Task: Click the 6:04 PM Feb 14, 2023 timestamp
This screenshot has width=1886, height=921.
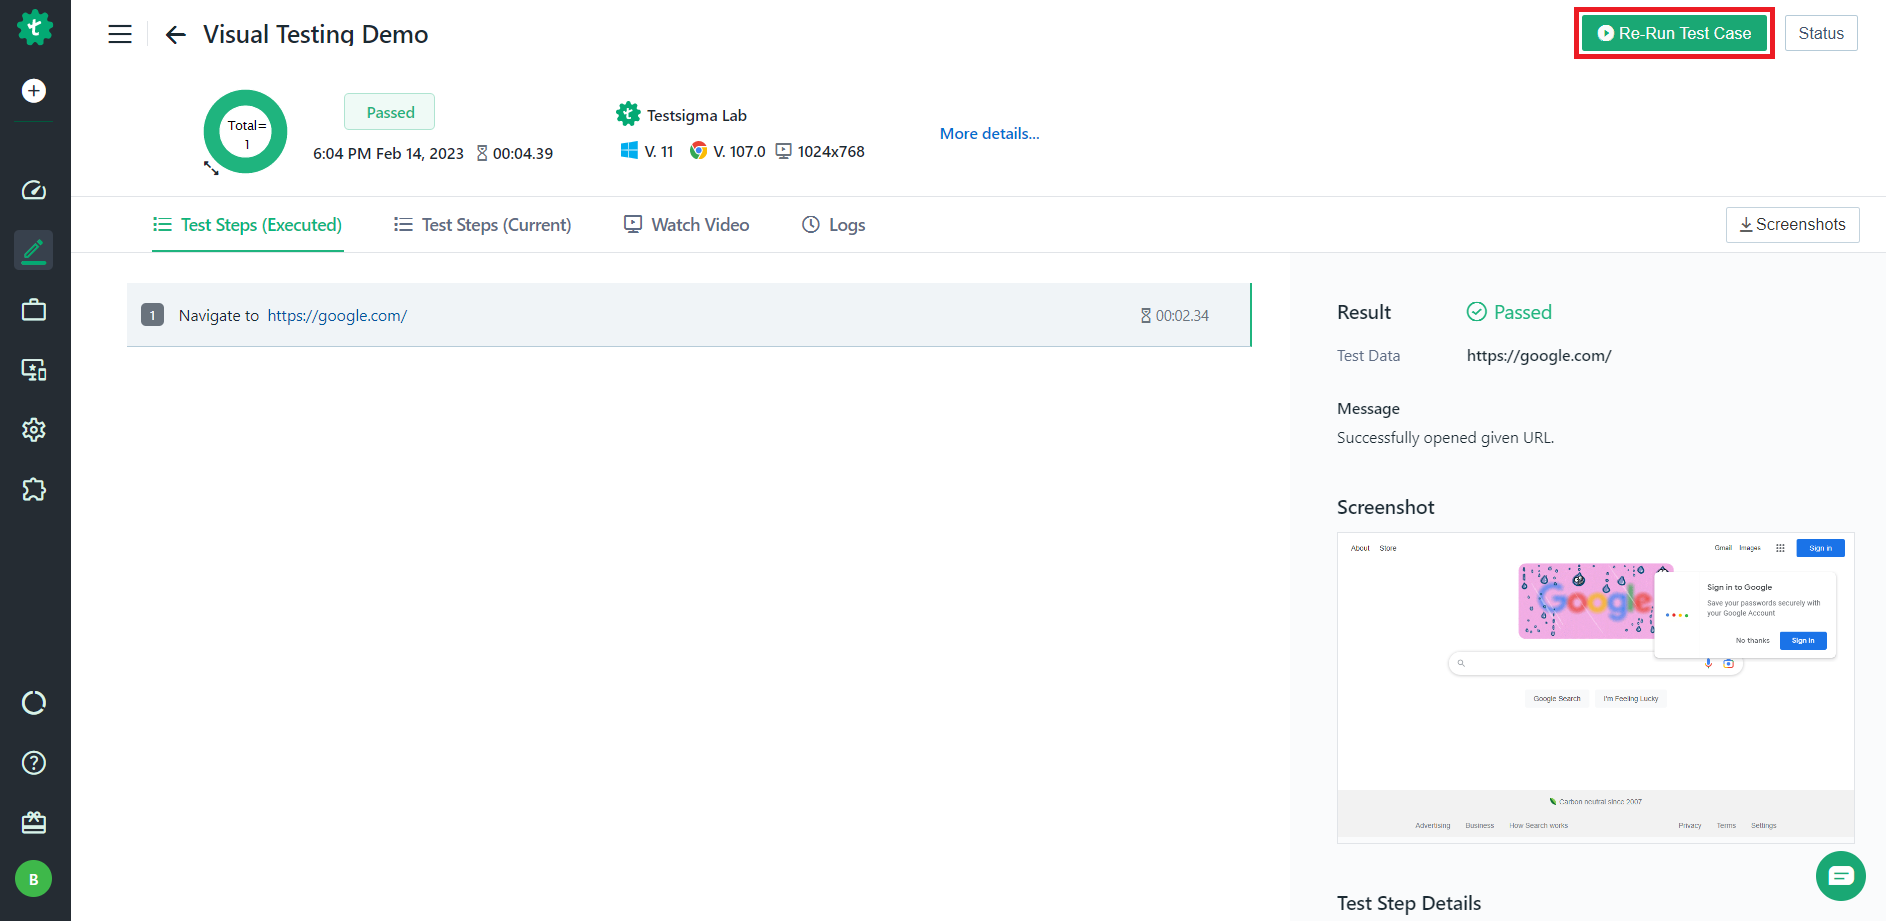Action: pyautogui.click(x=389, y=154)
